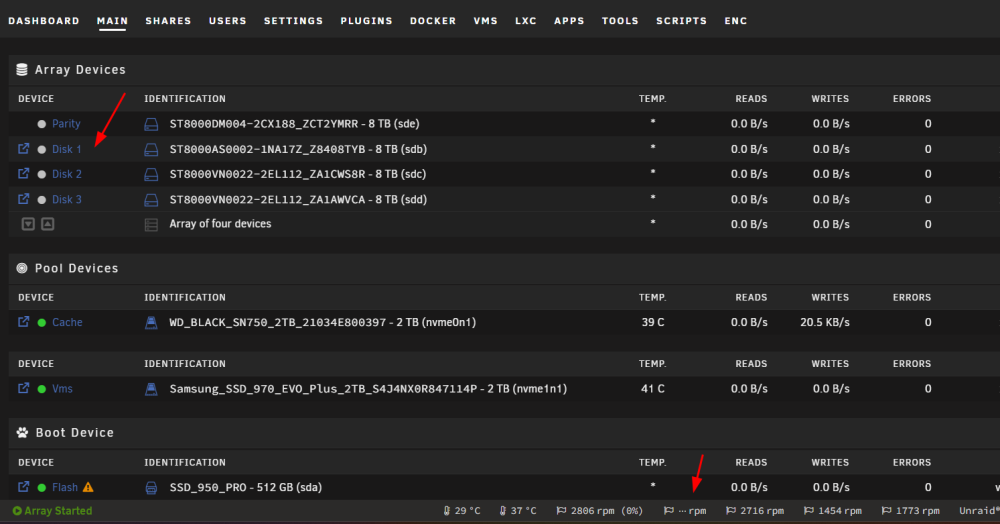Click the Array Devices stack icon

22,69
